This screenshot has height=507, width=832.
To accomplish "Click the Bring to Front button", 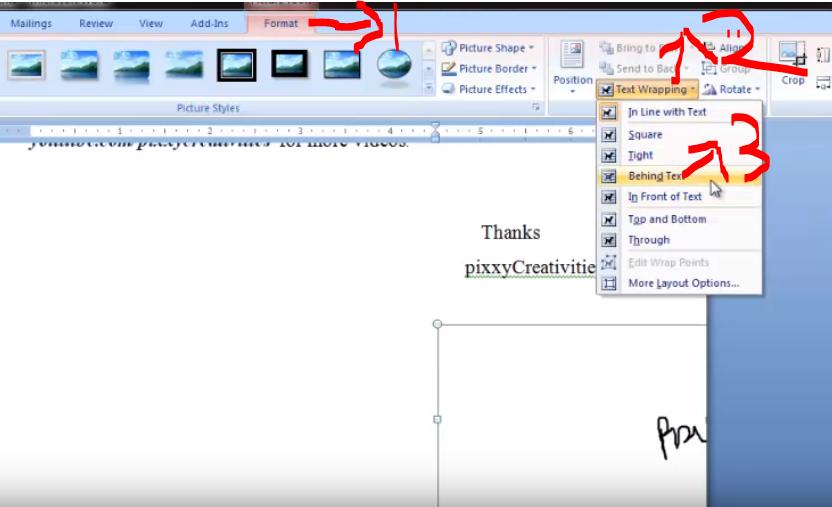I will pyautogui.click(x=645, y=48).
